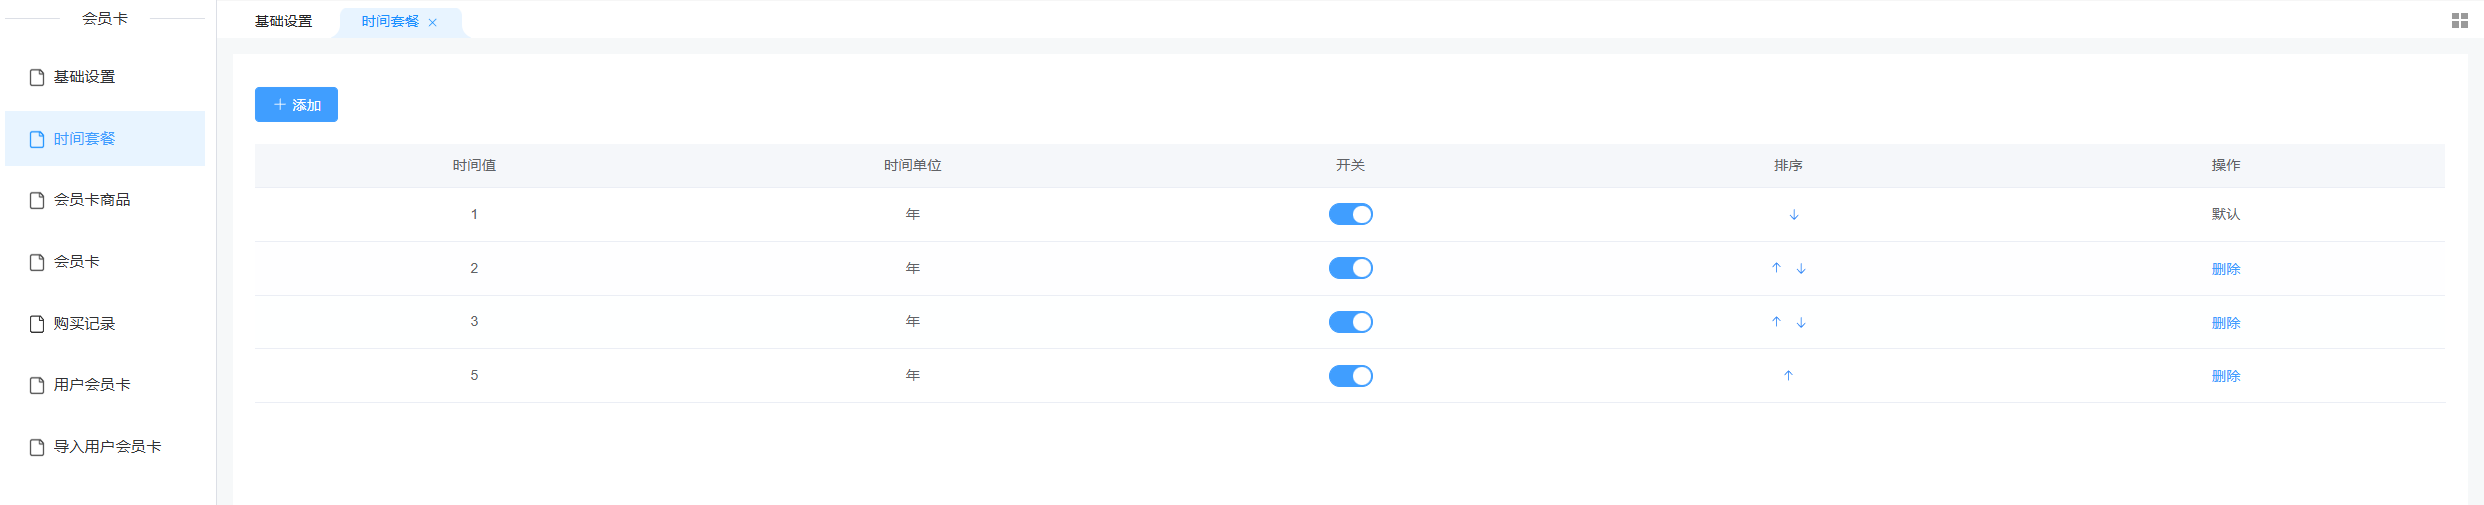The image size is (2484, 505).
Task: Click the 添加 button
Action: (x=296, y=105)
